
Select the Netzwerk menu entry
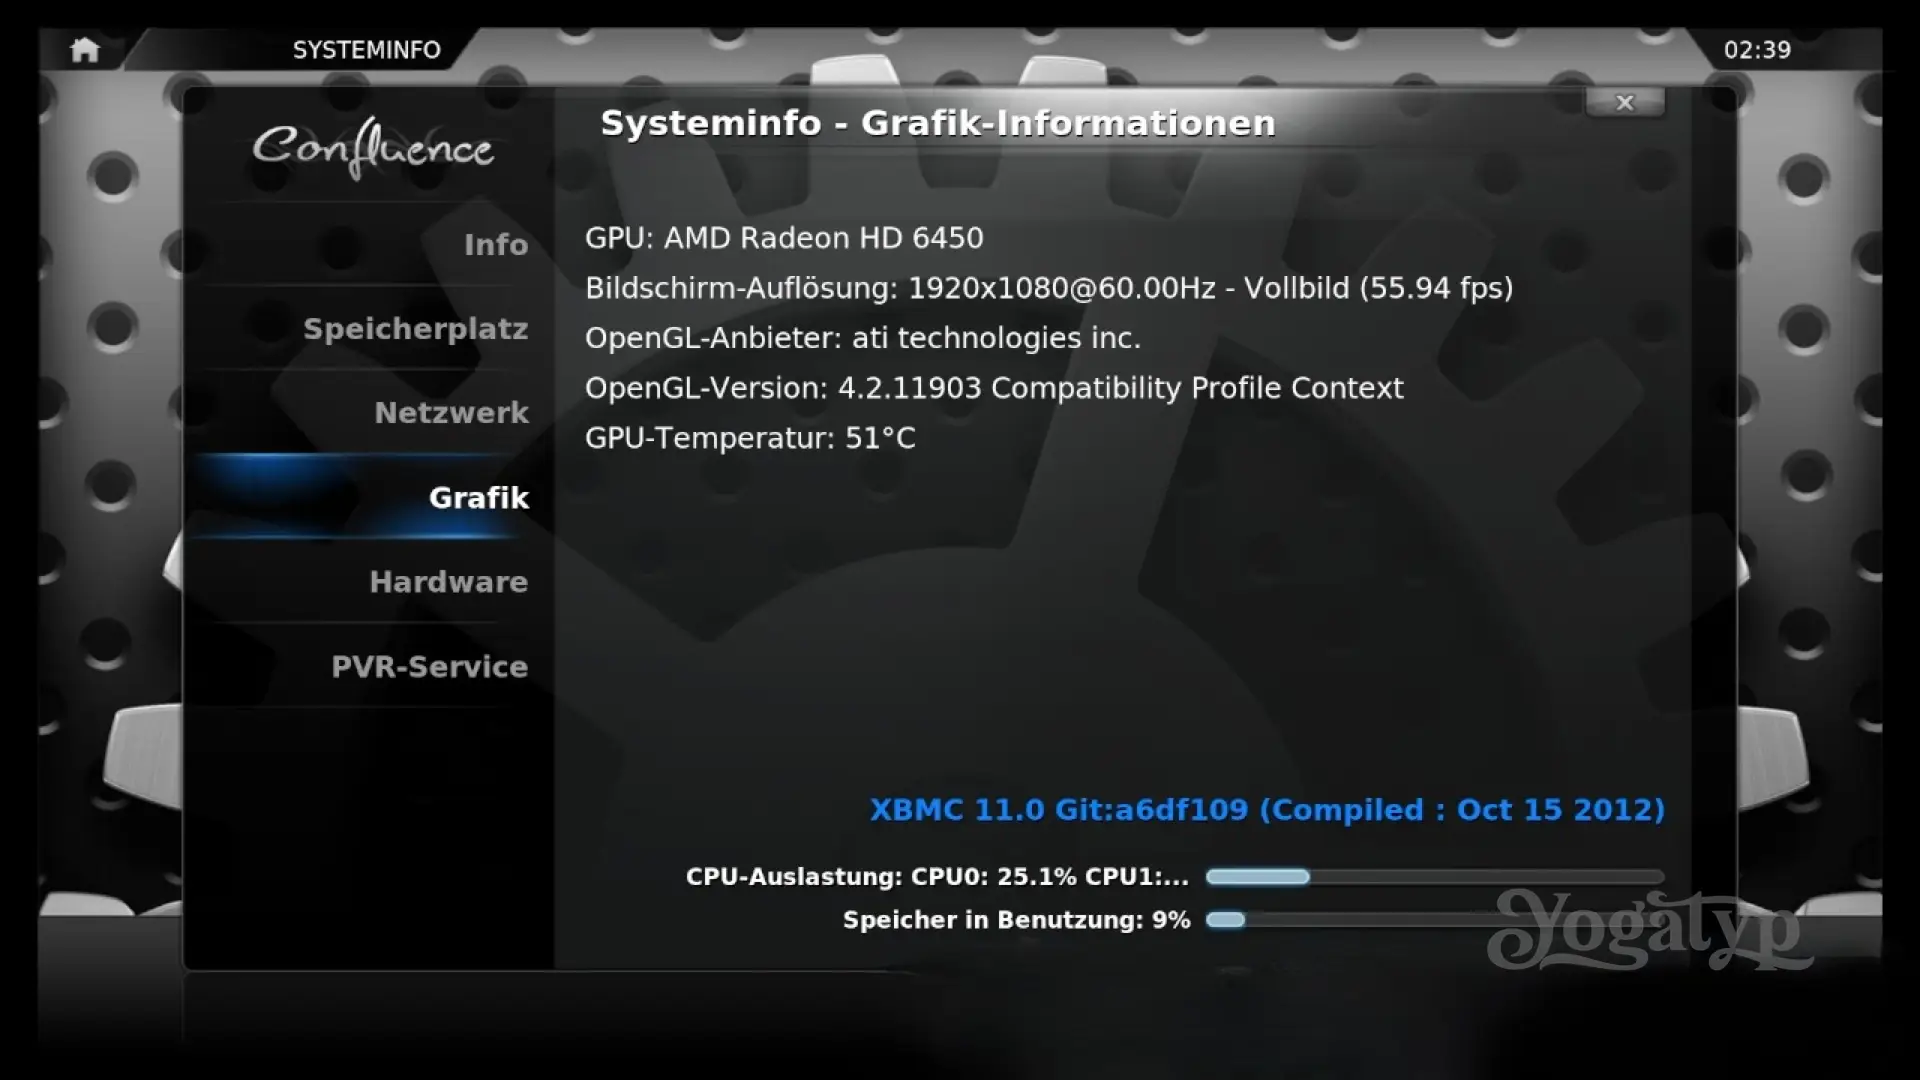(x=451, y=413)
